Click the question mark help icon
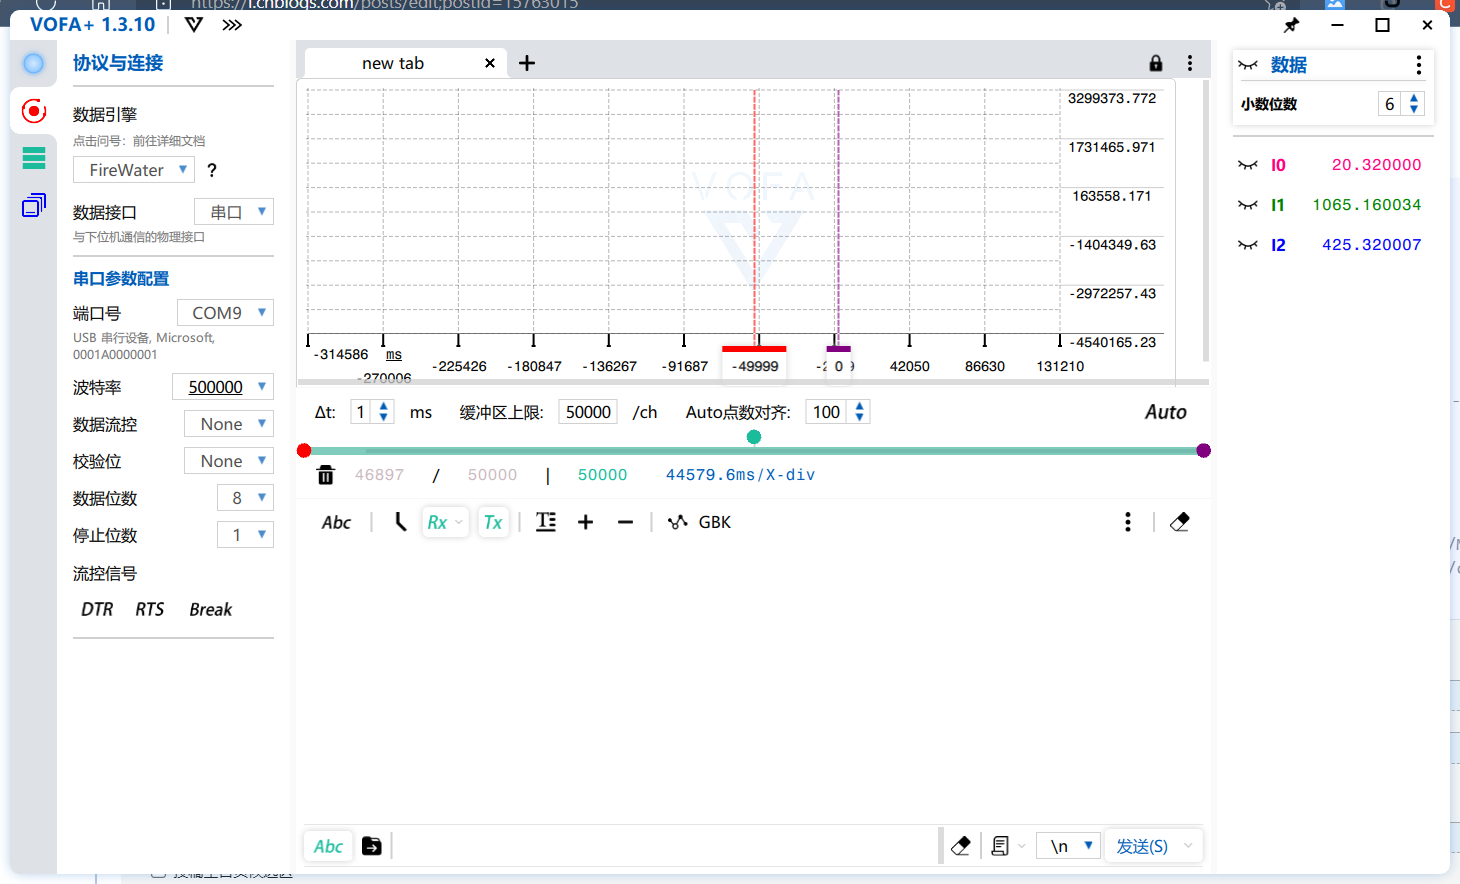This screenshot has width=1460, height=884. (x=212, y=171)
